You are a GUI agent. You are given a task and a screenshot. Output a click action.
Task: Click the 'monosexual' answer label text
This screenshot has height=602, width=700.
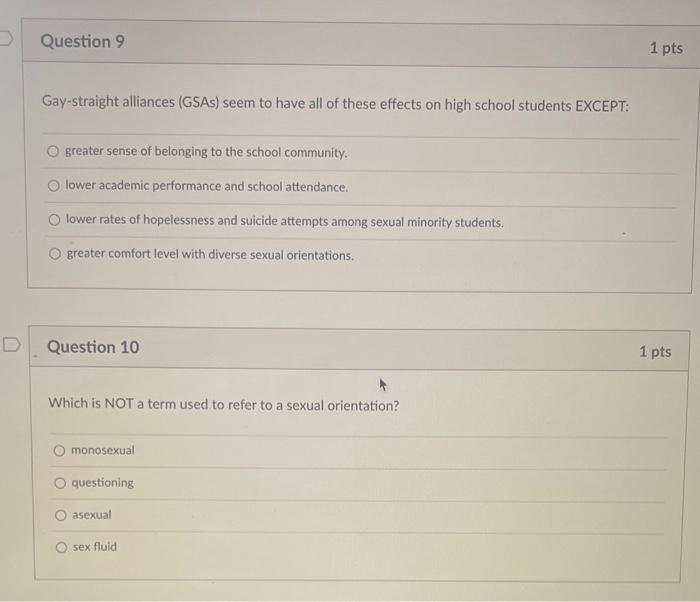[103, 450]
